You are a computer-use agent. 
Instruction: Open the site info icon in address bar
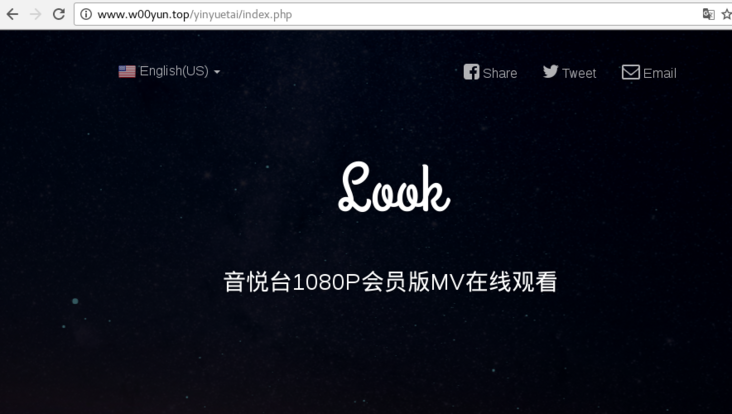86,14
